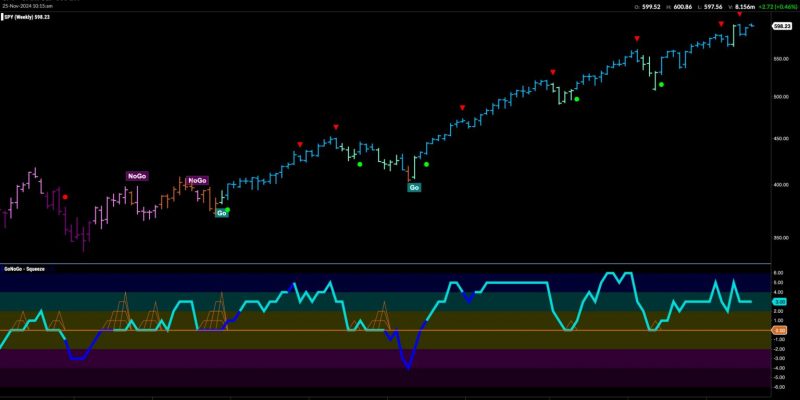Click the 400.00 price axis label

[x=781, y=185]
